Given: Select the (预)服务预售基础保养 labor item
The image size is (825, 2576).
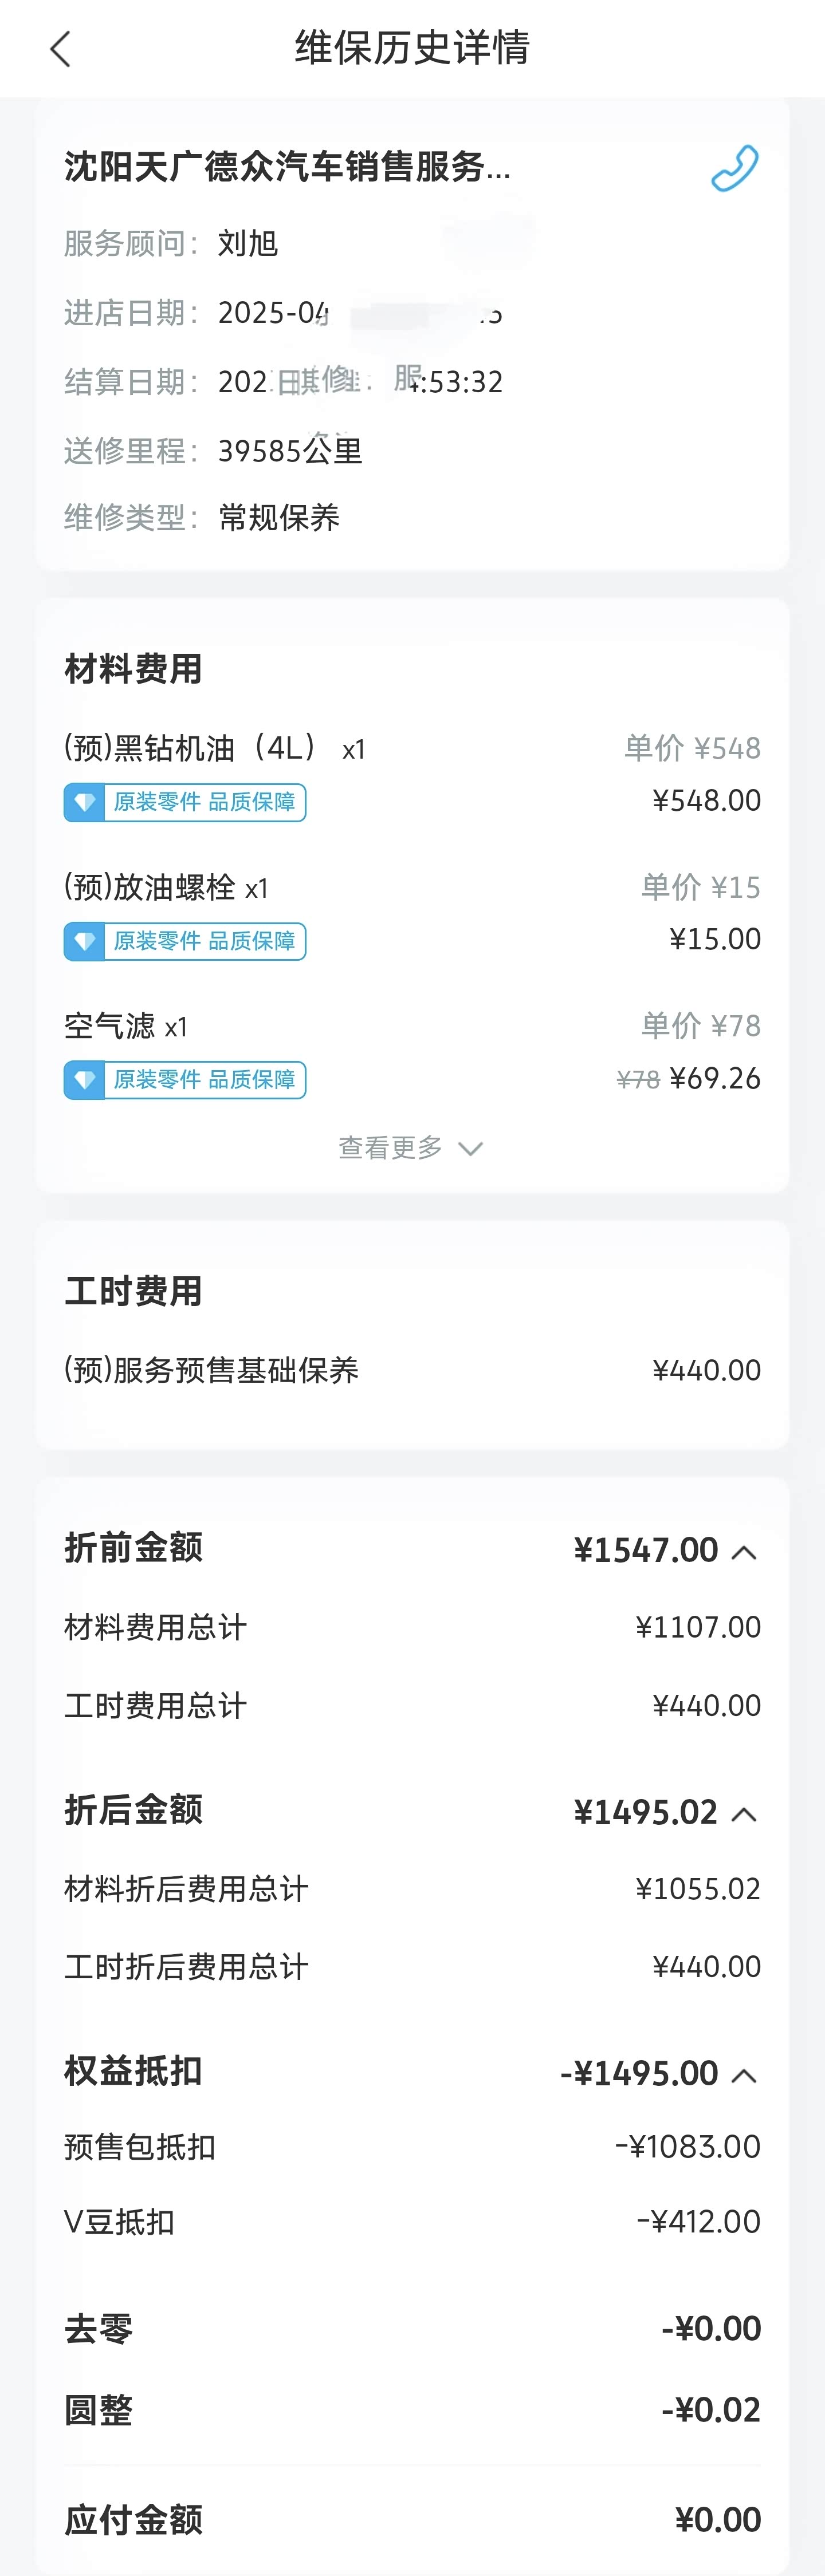Looking at the screenshot, I should [211, 1370].
